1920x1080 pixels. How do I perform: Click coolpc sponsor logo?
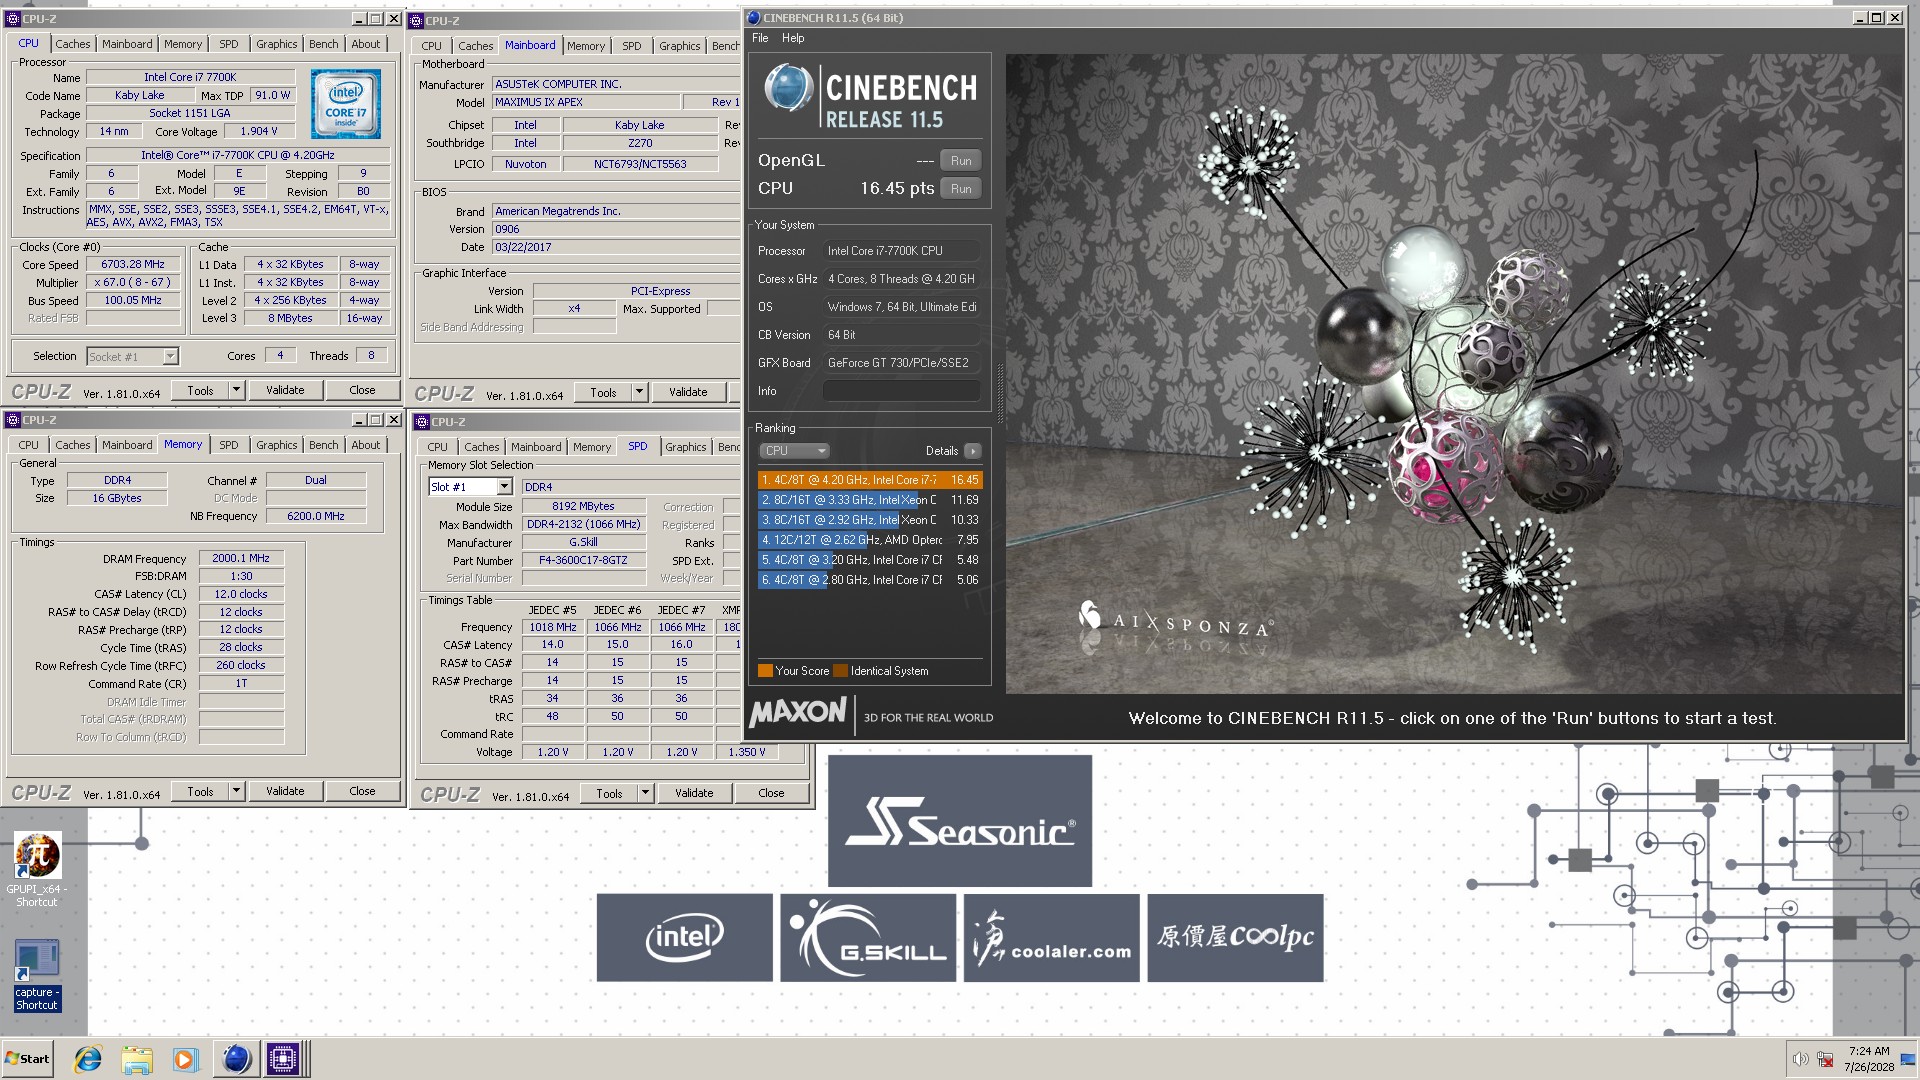tap(1236, 937)
